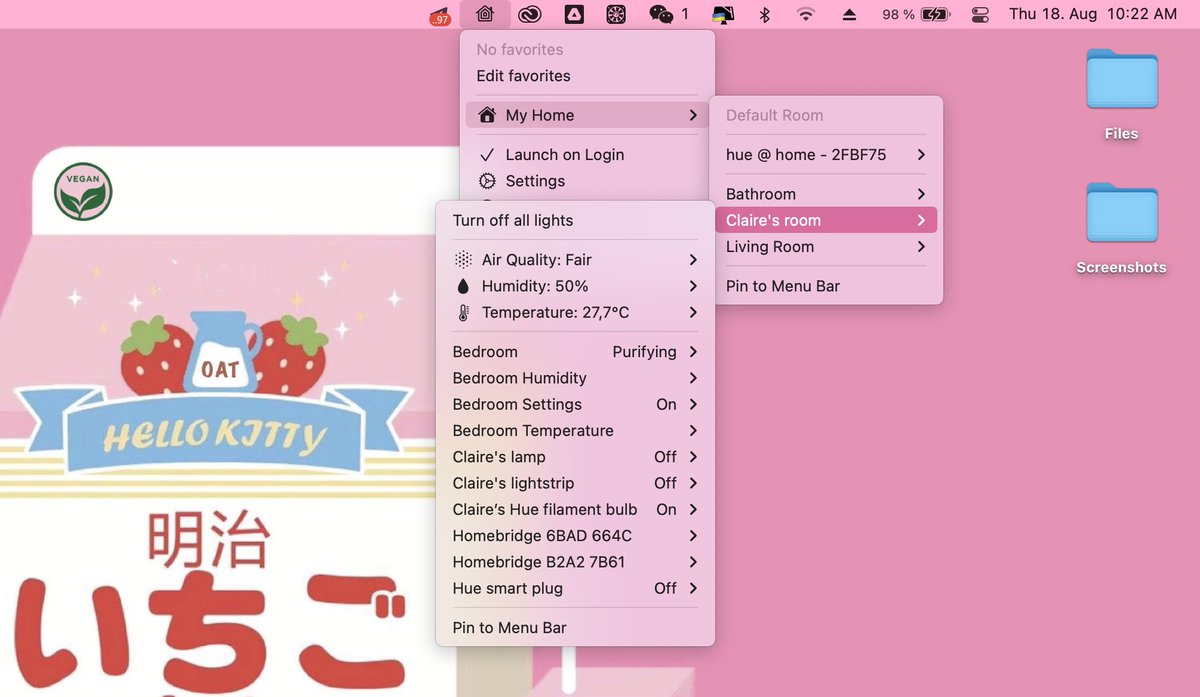Image resolution: width=1200 pixels, height=697 pixels.
Task: Click the Homebridge B2A2 7B61 row
Action: point(575,562)
